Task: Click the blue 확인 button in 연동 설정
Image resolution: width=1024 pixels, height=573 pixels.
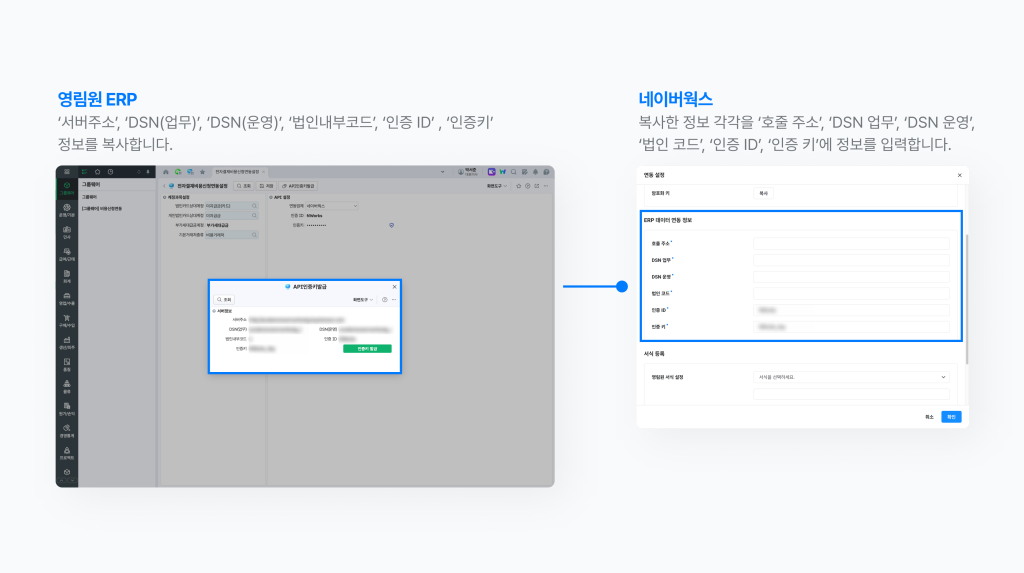Action: [x=951, y=416]
